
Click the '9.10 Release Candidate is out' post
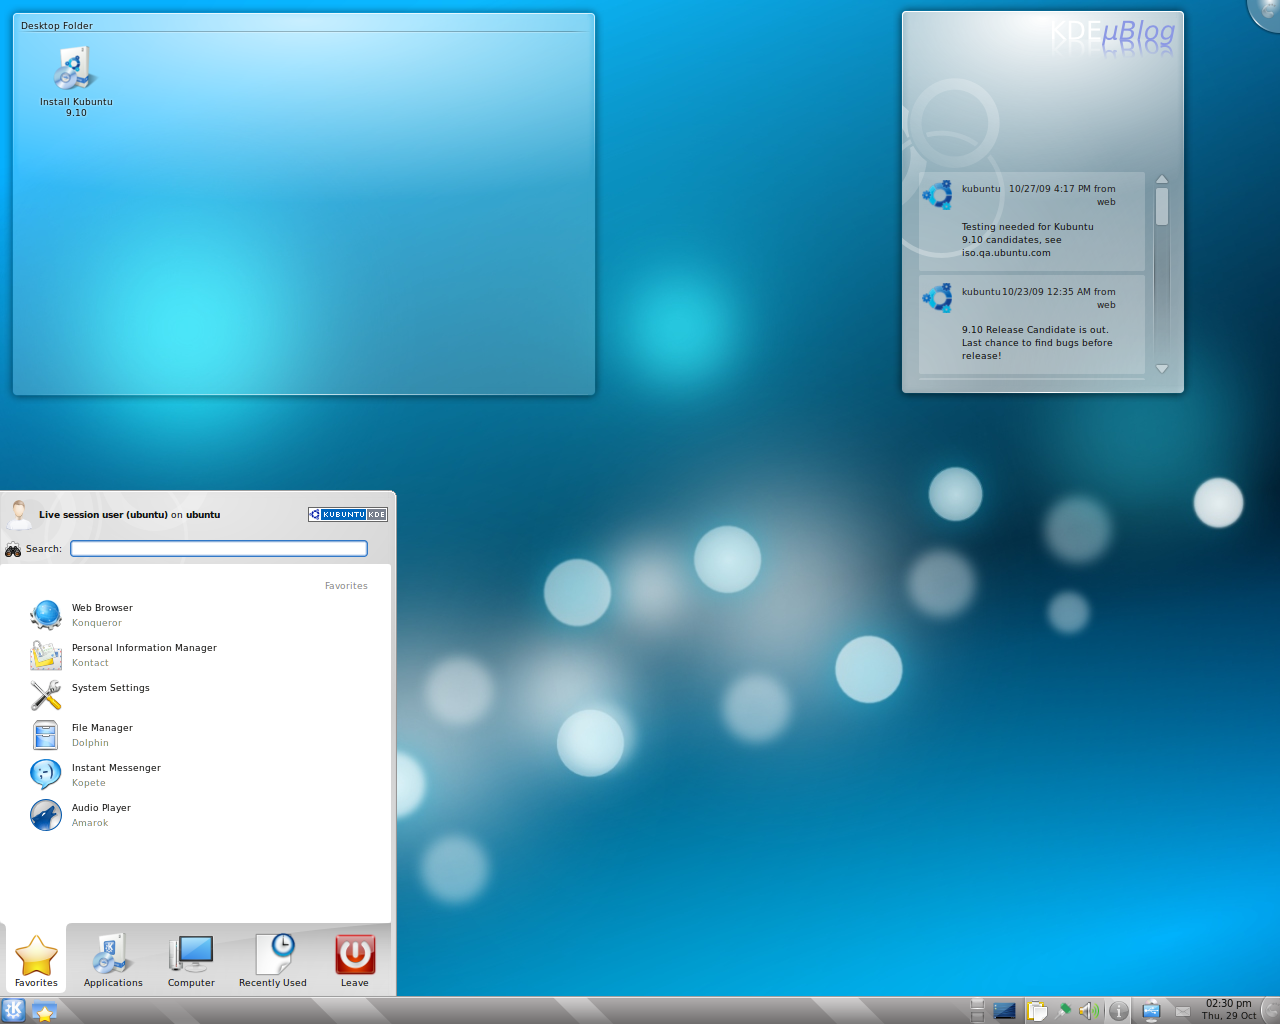(x=1037, y=343)
